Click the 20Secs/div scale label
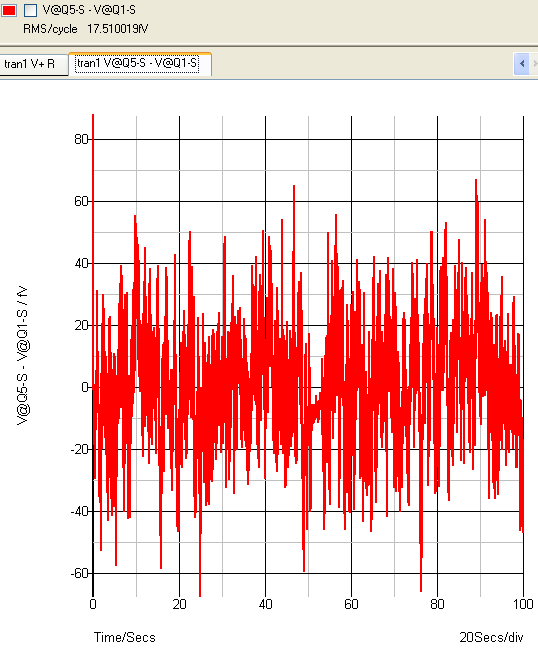This screenshot has width=538, height=653. coord(491,638)
